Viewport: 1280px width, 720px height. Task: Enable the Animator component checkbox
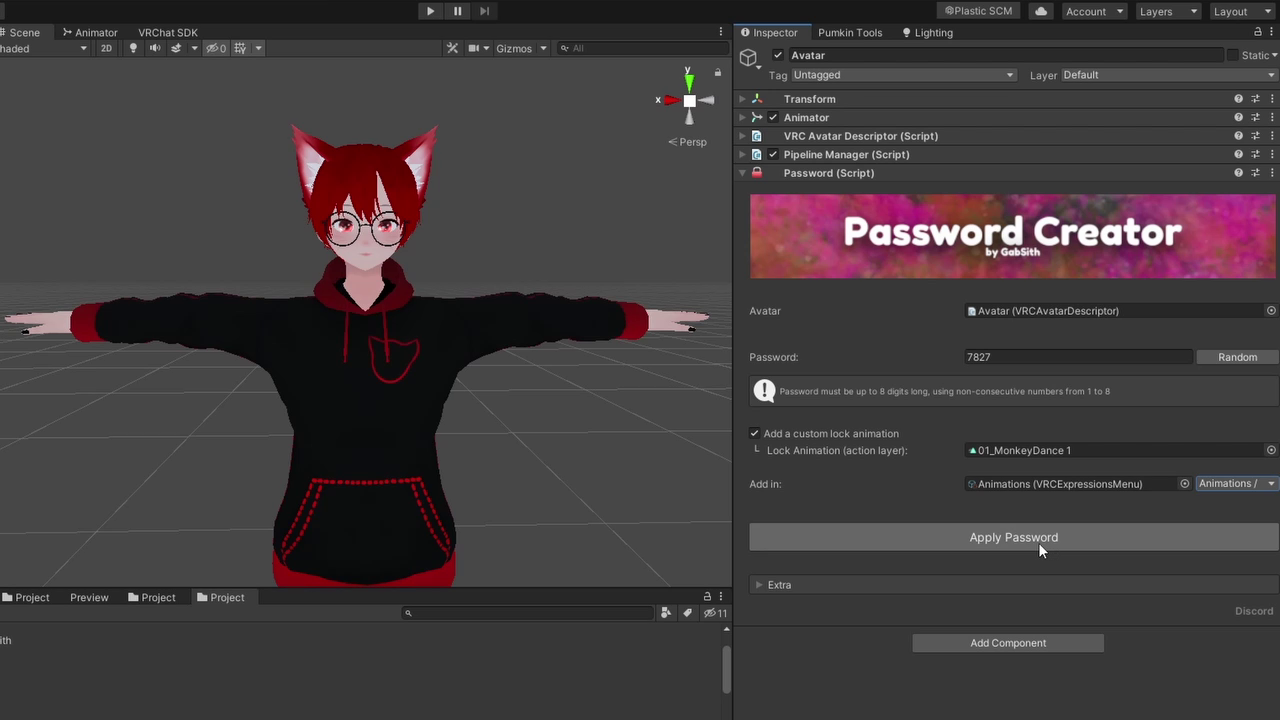pyautogui.click(x=772, y=117)
